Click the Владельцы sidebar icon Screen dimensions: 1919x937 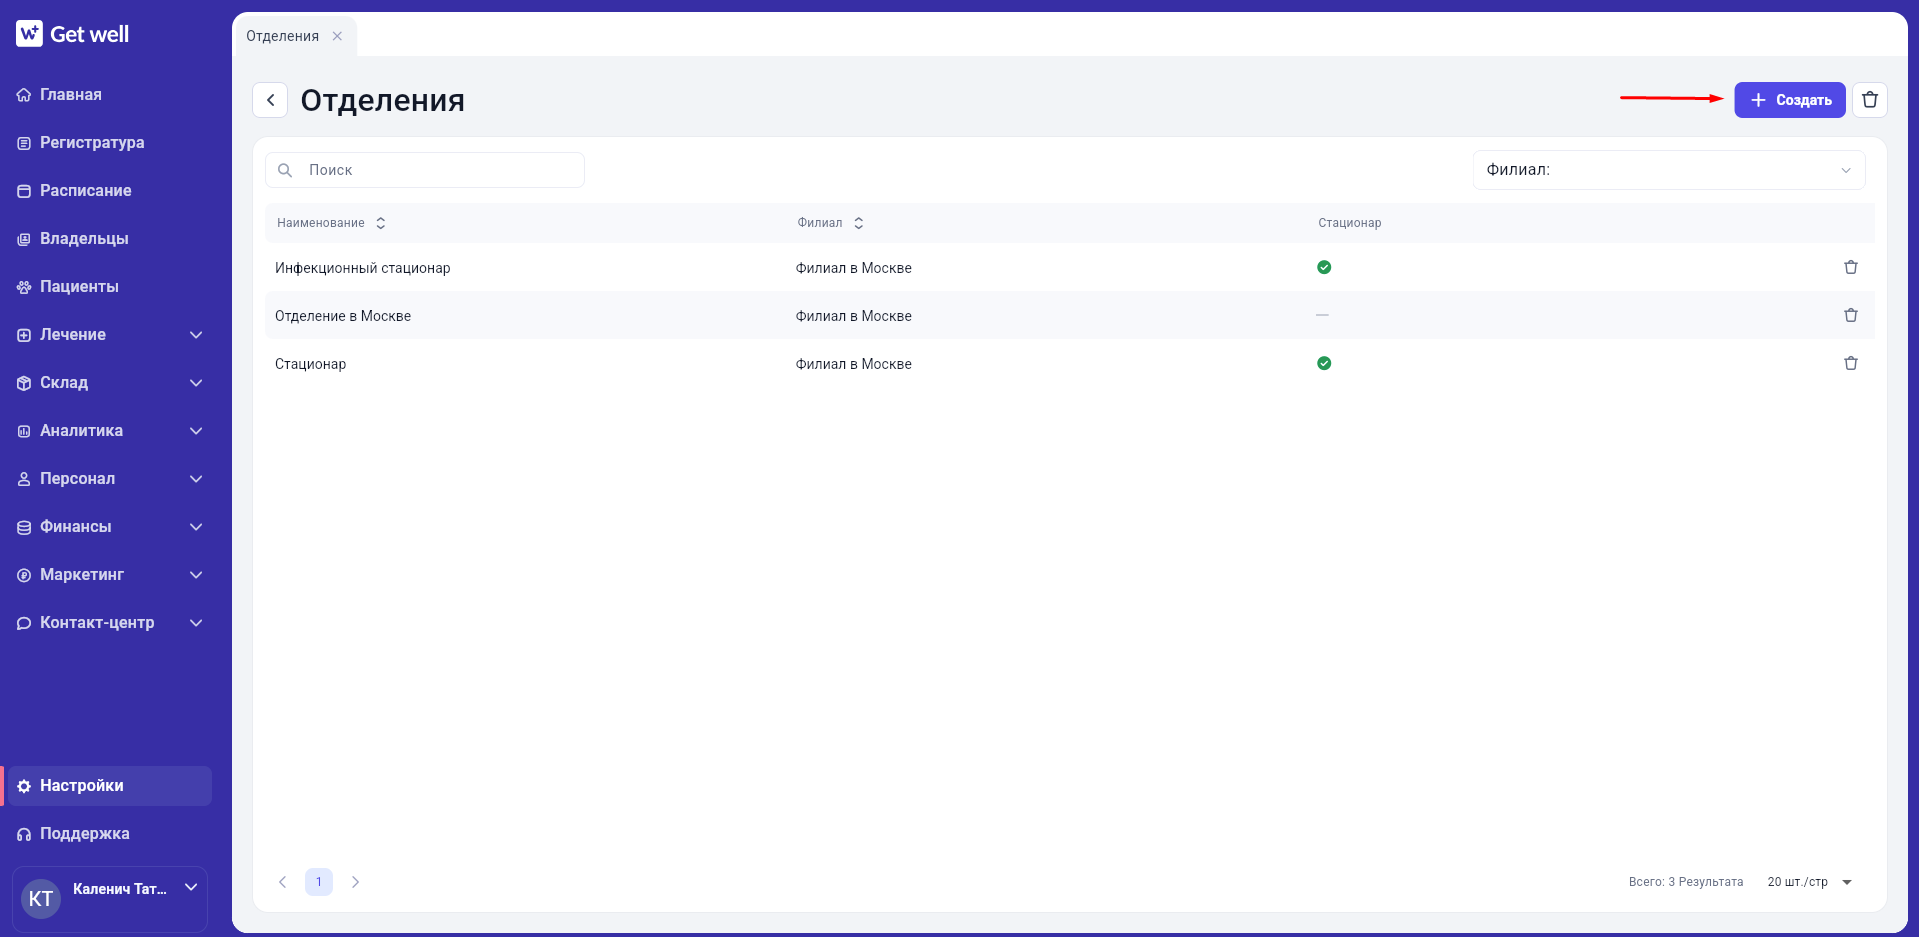pyautogui.click(x=24, y=239)
